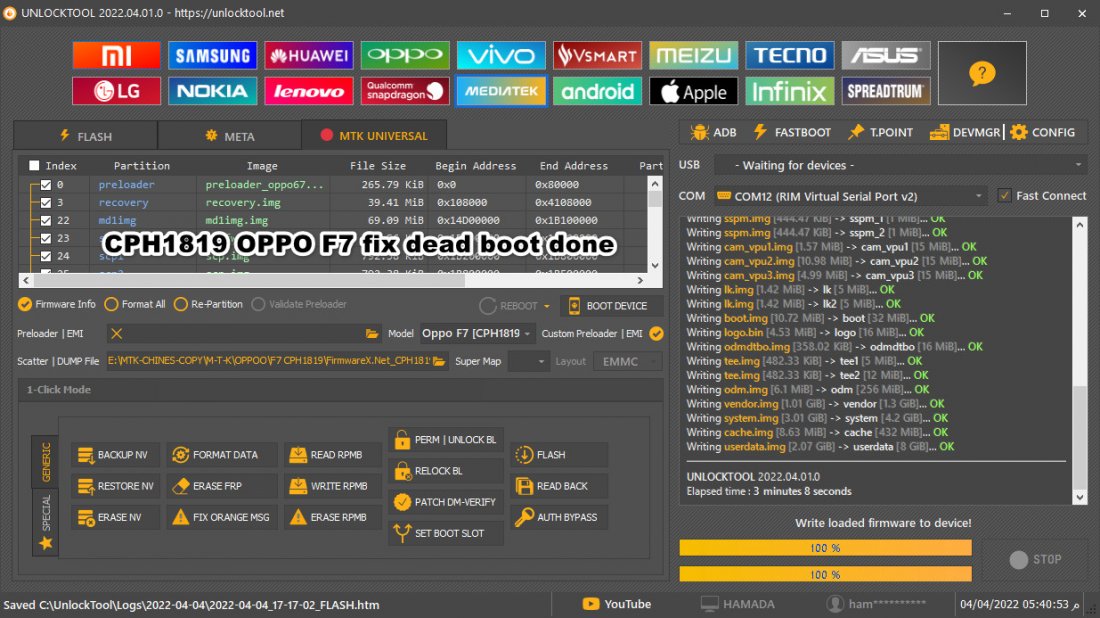
Task: Uncheck the recovery partition checkbox
Action: pyautogui.click(x=46, y=203)
